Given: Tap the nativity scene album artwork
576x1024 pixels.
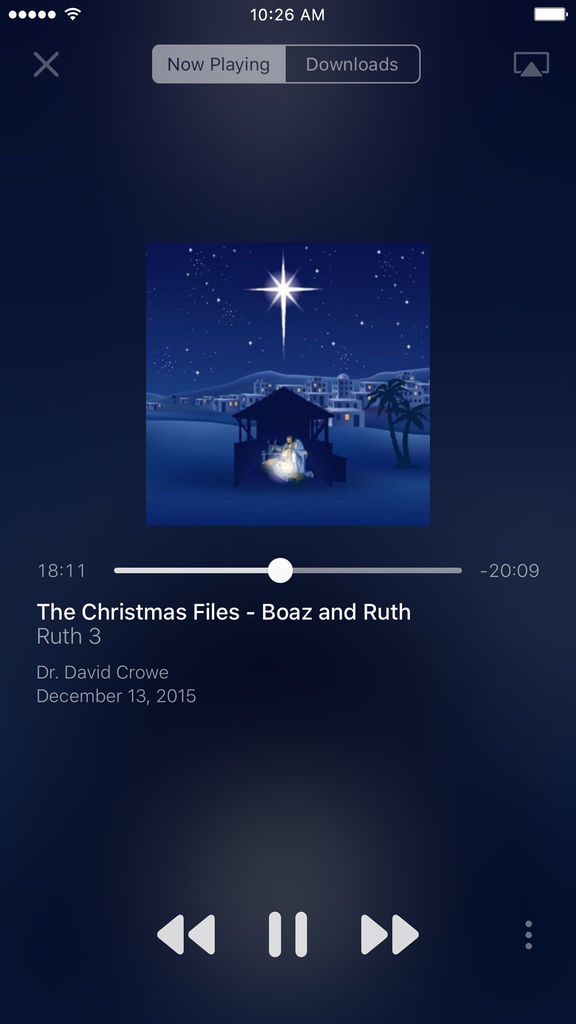Looking at the screenshot, I should 288,384.
